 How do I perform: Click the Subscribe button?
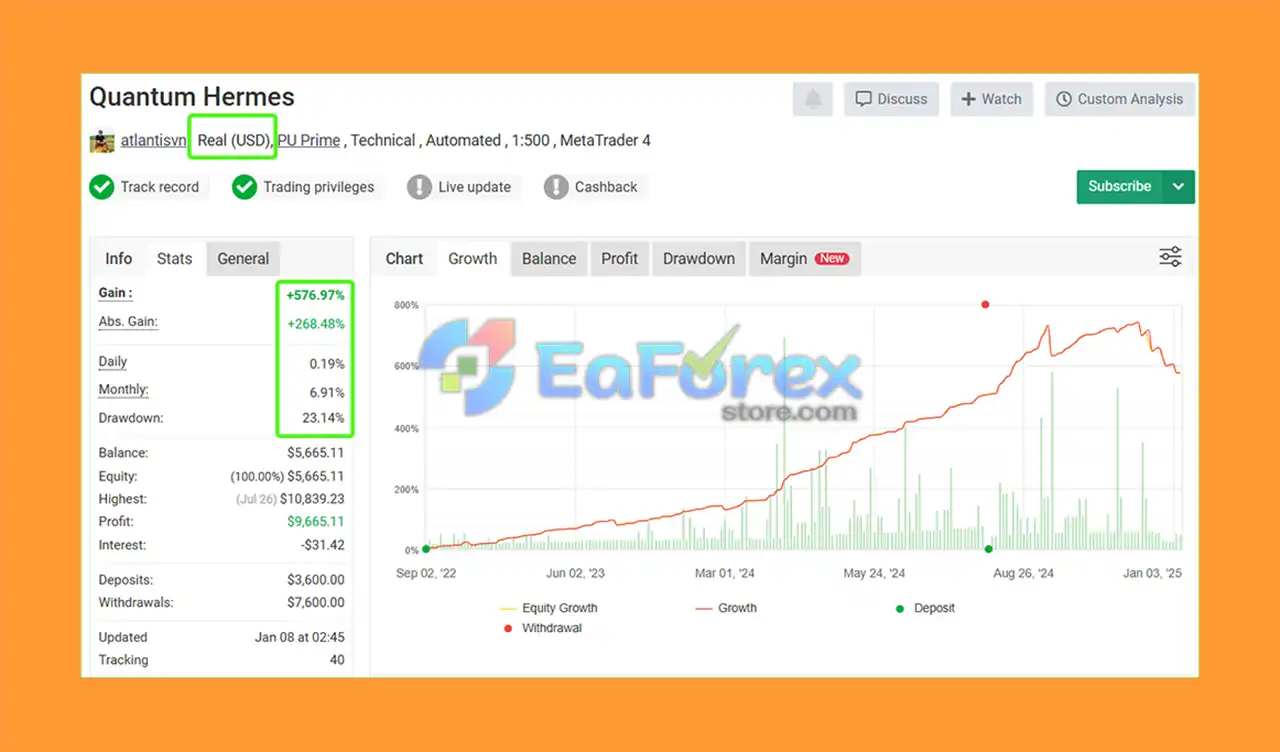1120,186
